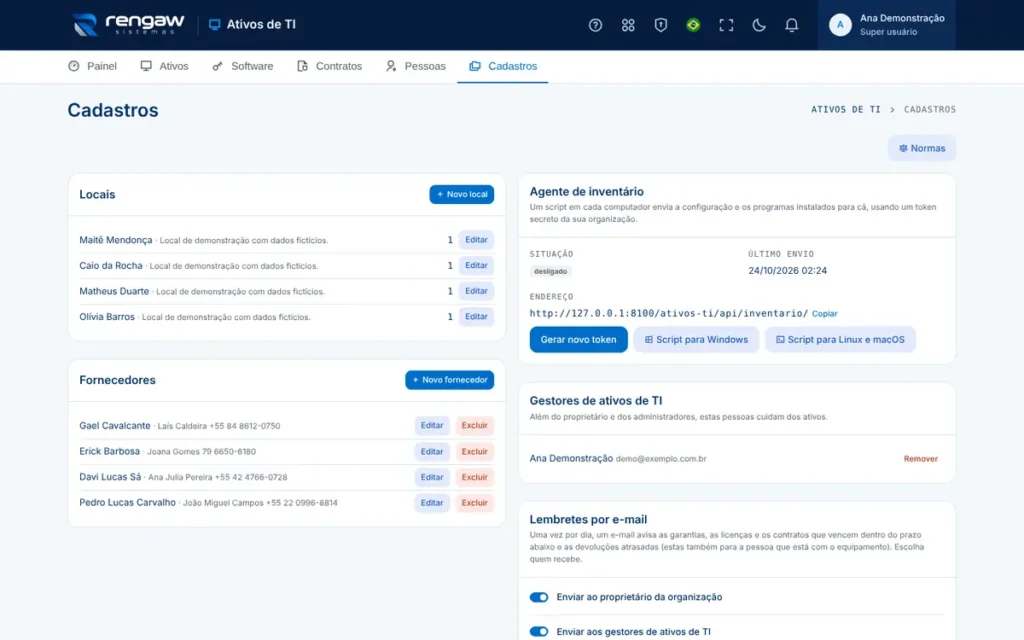Open Ana Demonstração user menu
Viewport: 1024px width, 640px height.
tap(886, 25)
